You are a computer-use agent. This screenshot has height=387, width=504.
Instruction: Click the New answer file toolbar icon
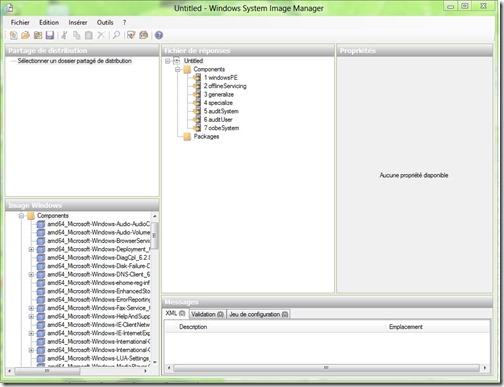pos(14,35)
